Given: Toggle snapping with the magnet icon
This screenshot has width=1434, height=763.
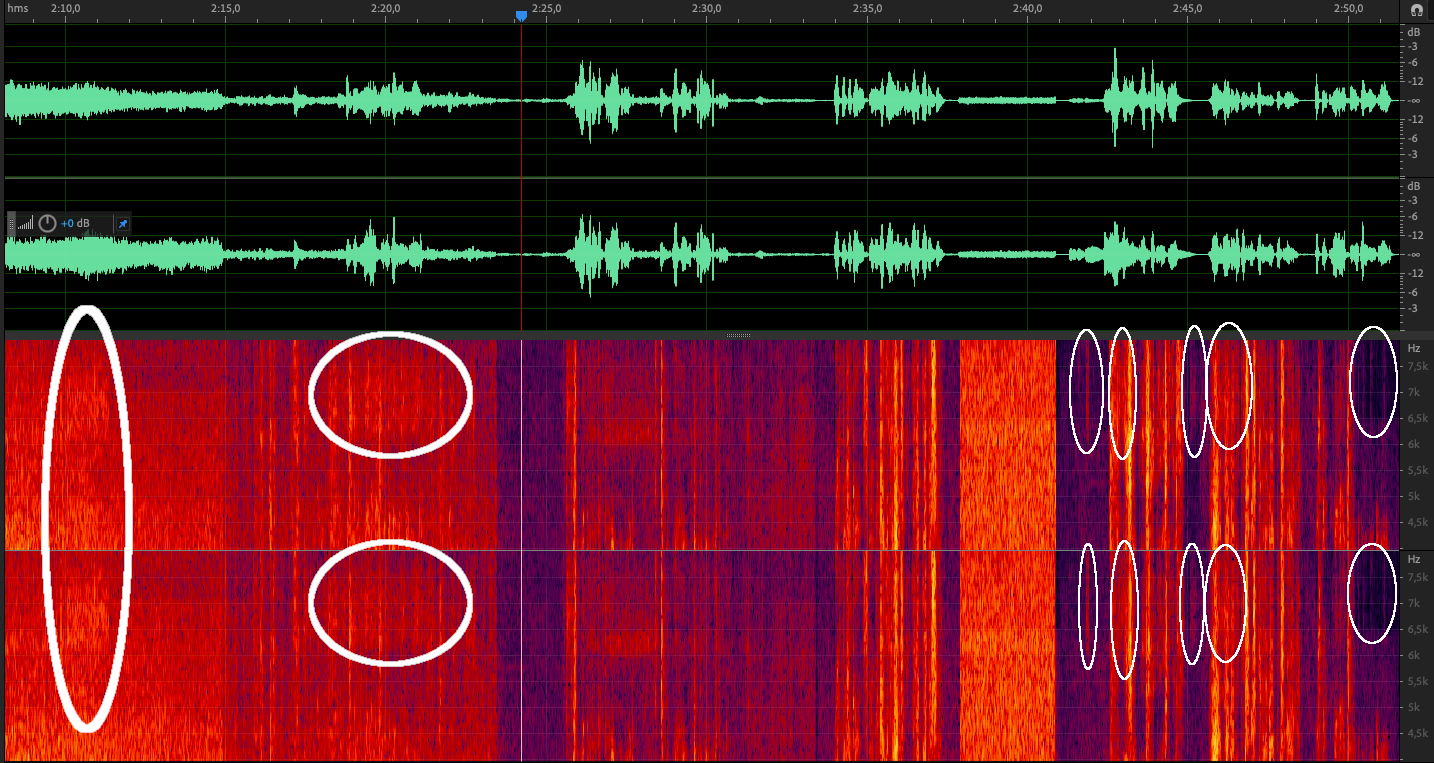Looking at the screenshot, I should click(x=1415, y=9).
